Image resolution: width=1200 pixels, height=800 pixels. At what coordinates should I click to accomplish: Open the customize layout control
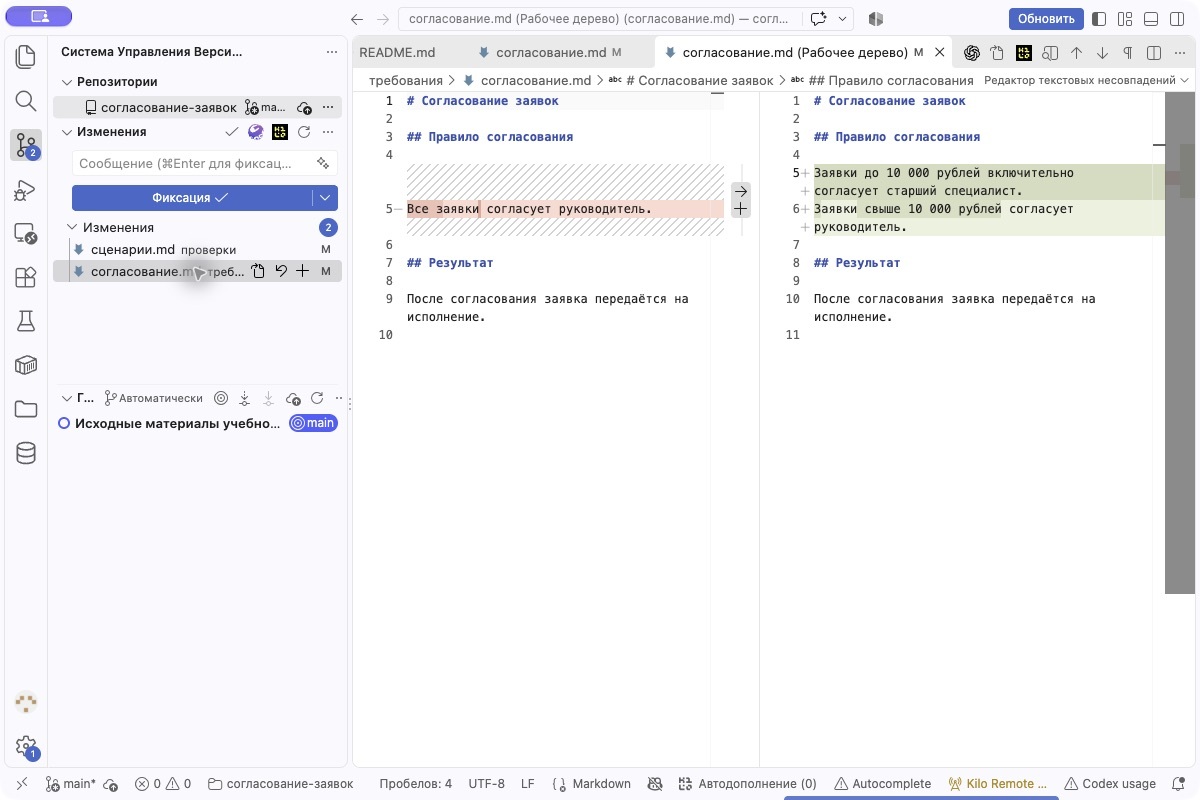click(x=1126, y=19)
